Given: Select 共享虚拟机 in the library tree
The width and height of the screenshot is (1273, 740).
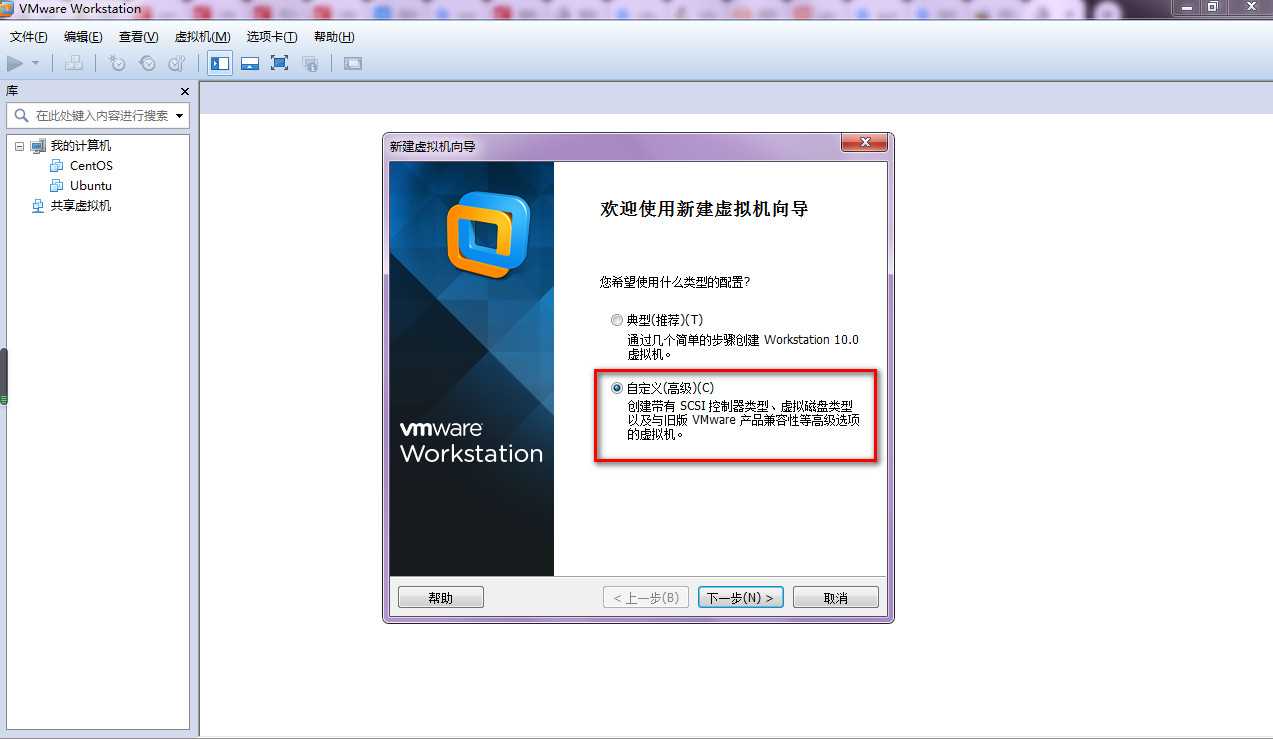Looking at the screenshot, I should (x=81, y=206).
